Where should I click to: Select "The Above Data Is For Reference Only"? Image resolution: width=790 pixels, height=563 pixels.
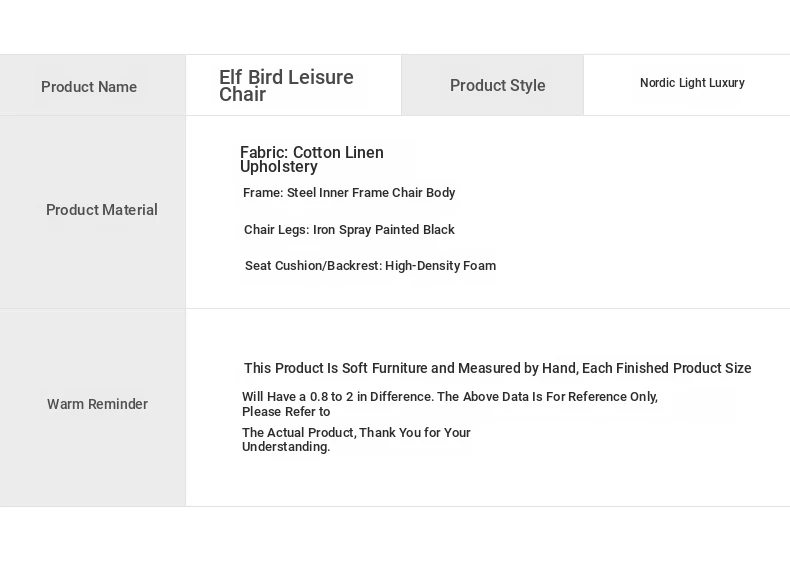pyautogui.click(x=548, y=396)
